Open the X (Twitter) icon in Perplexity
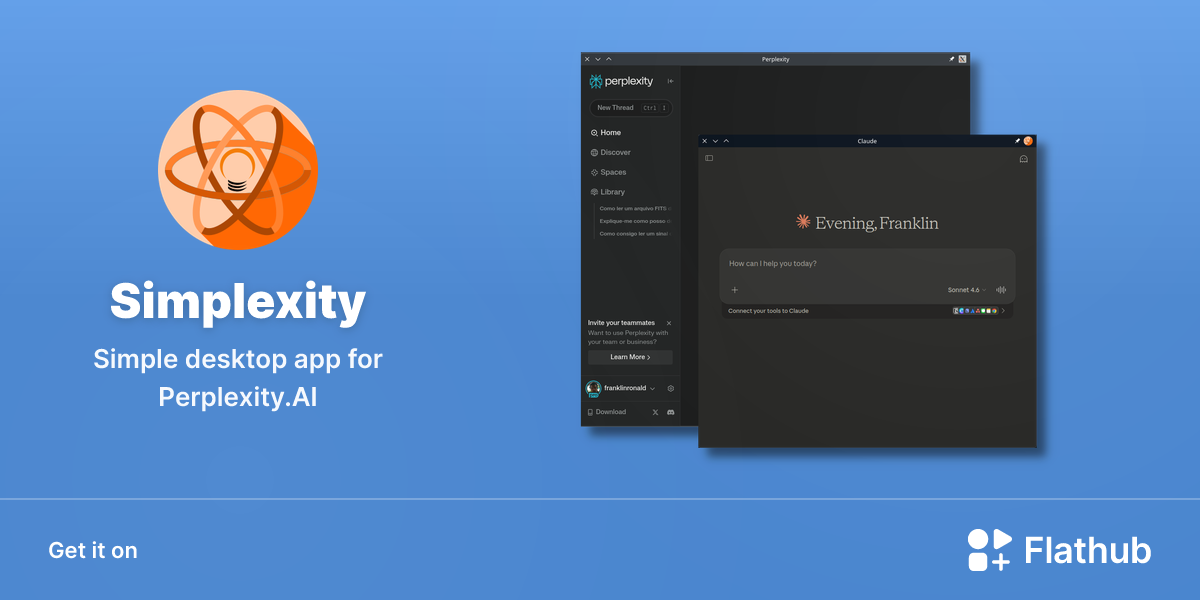This screenshot has height=600, width=1200. (x=655, y=412)
